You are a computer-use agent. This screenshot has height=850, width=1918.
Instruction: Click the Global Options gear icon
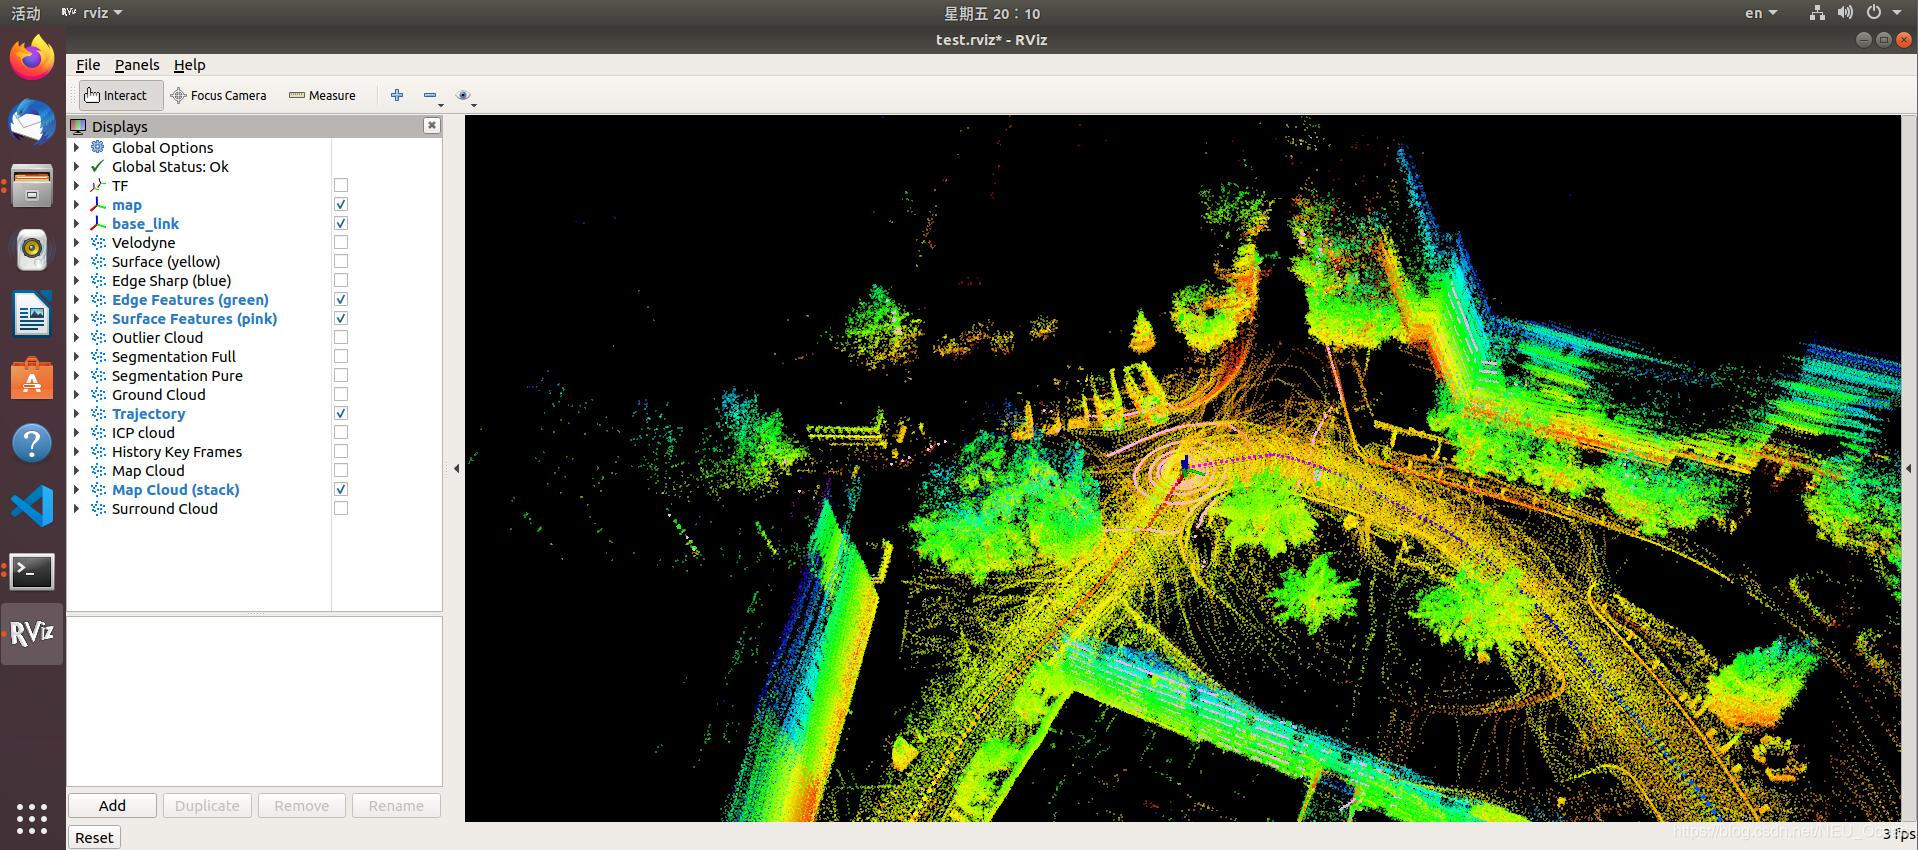point(97,147)
